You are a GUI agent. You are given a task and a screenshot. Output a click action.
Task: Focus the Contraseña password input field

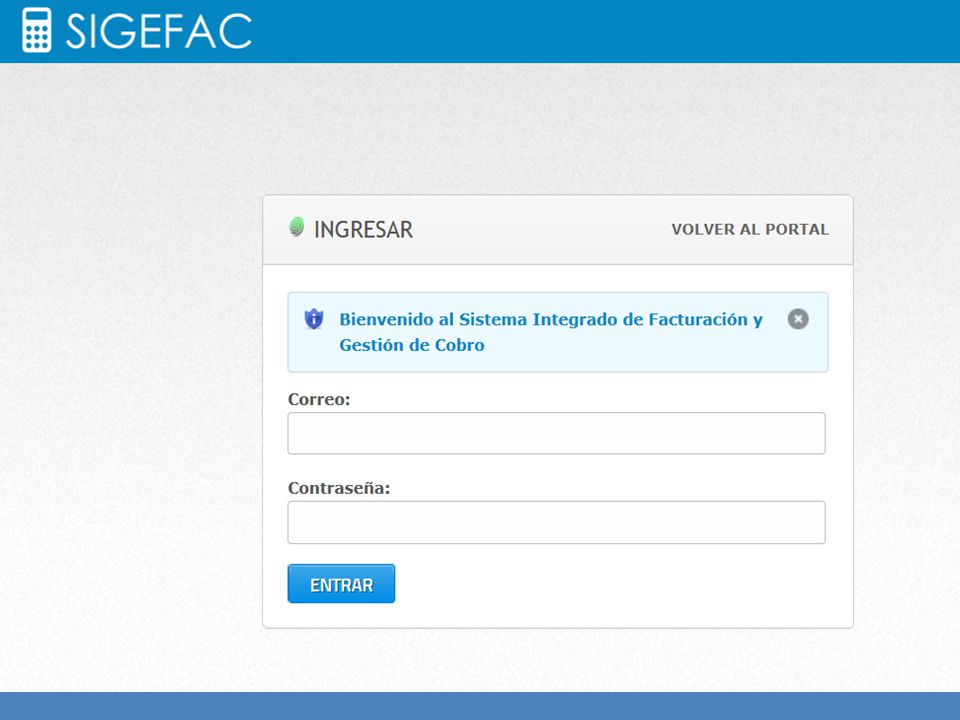tap(557, 523)
